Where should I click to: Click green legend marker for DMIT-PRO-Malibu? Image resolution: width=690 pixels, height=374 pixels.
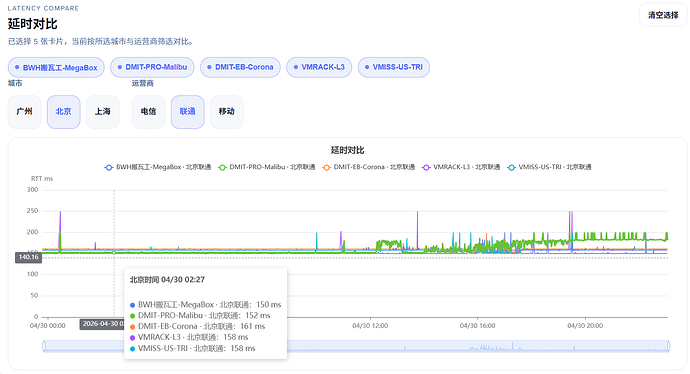tap(222, 168)
